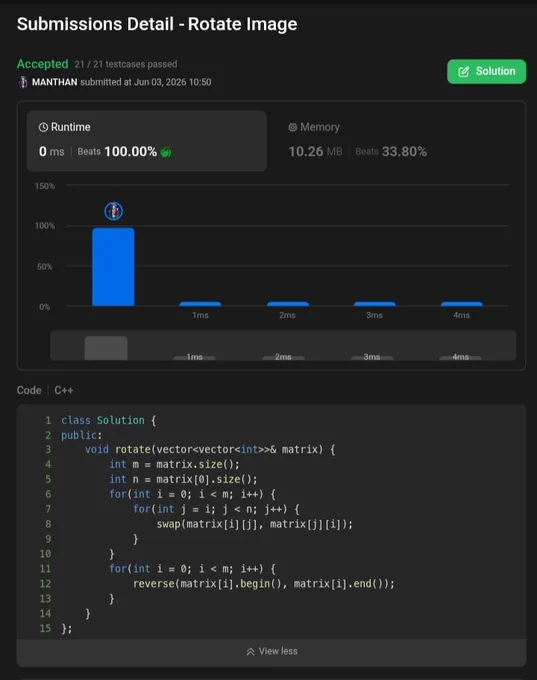Select the 1ms bar in chart
This screenshot has width=537, height=680.
pyautogui.click(x=200, y=304)
